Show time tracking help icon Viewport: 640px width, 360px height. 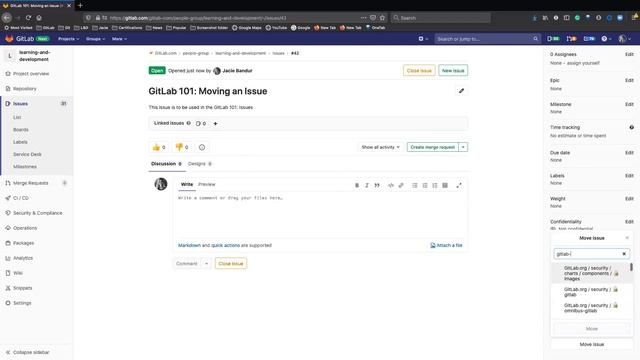pos(631,127)
